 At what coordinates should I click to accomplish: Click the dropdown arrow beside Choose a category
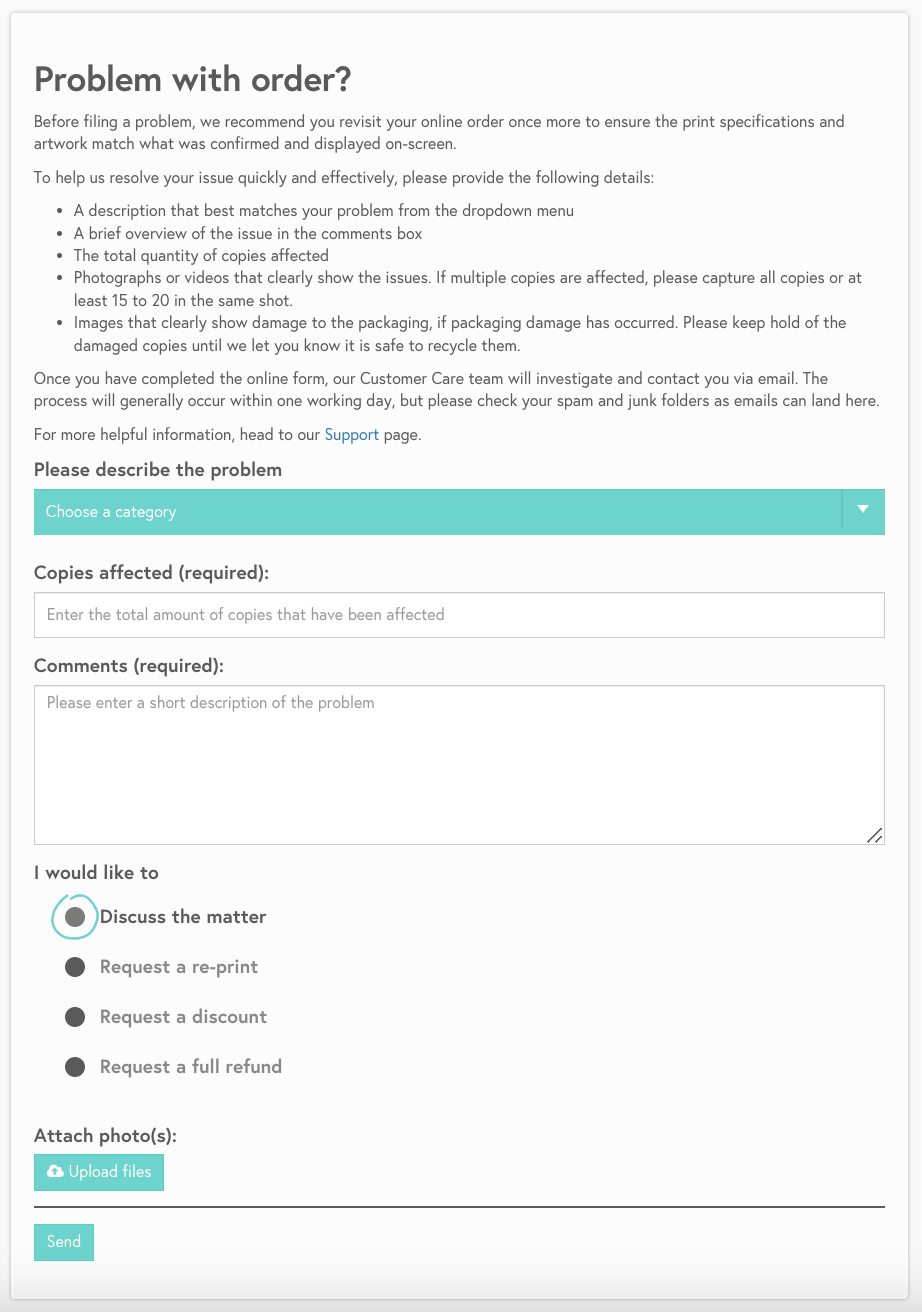tap(864, 511)
